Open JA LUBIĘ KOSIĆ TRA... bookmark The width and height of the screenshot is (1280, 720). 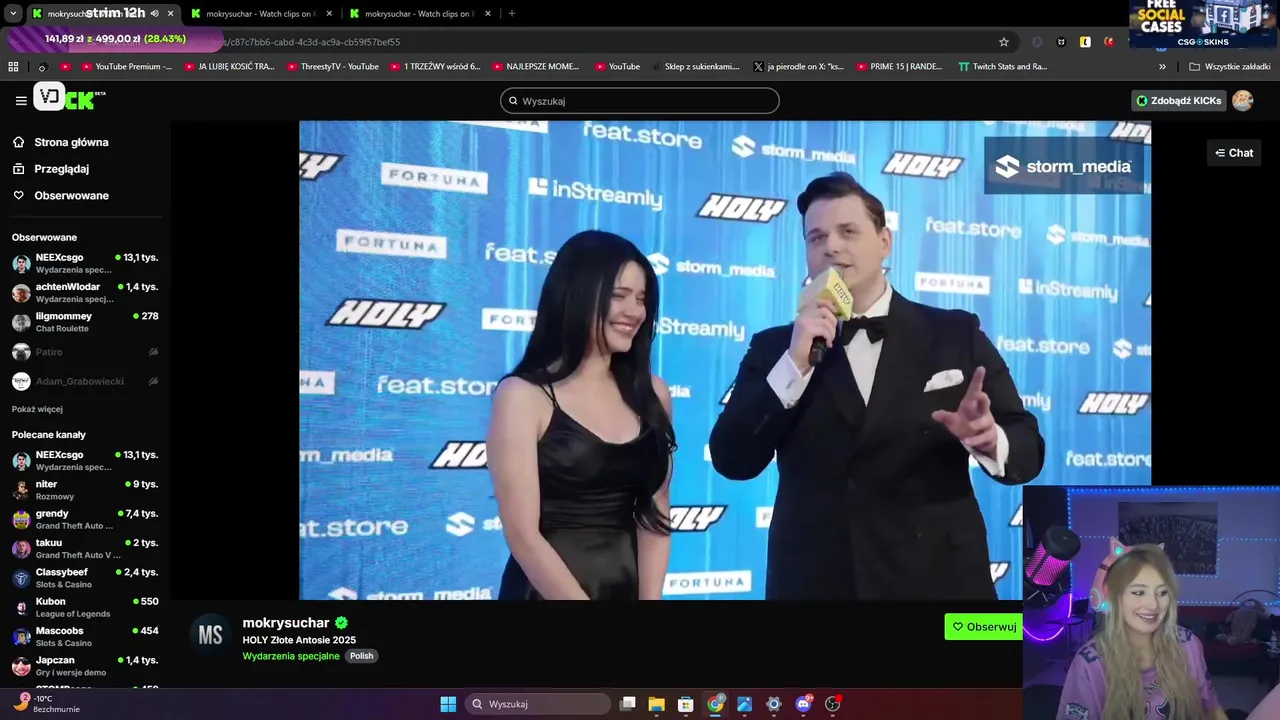click(x=229, y=67)
